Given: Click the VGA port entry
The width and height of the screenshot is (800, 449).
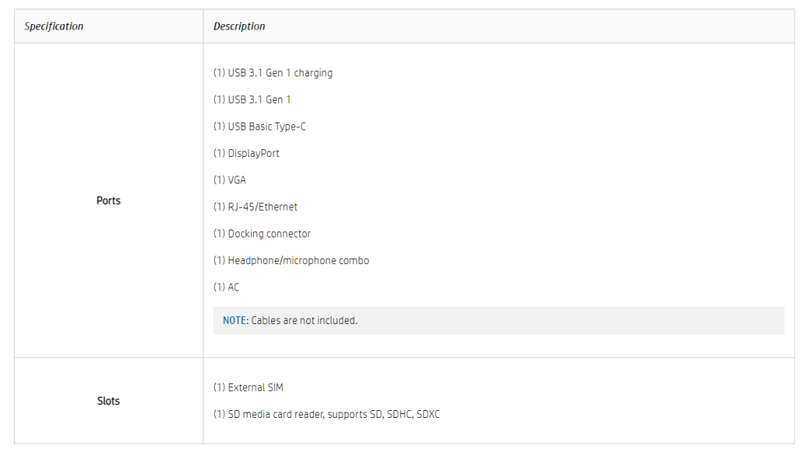Looking at the screenshot, I should pyautogui.click(x=230, y=180).
